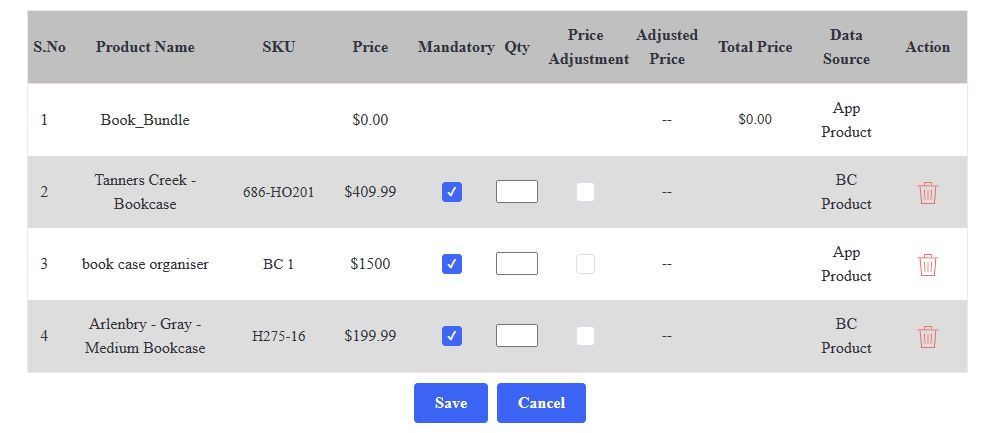Delete the book case organiser row

pos(928,264)
